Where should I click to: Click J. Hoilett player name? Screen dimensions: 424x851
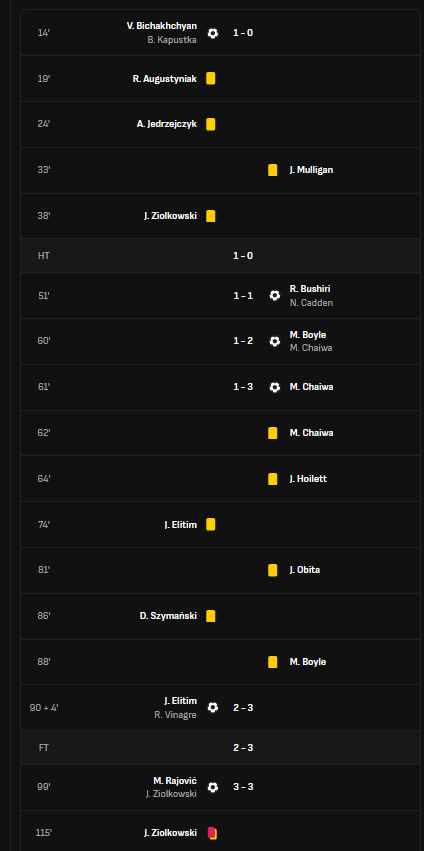[x=308, y=479]
